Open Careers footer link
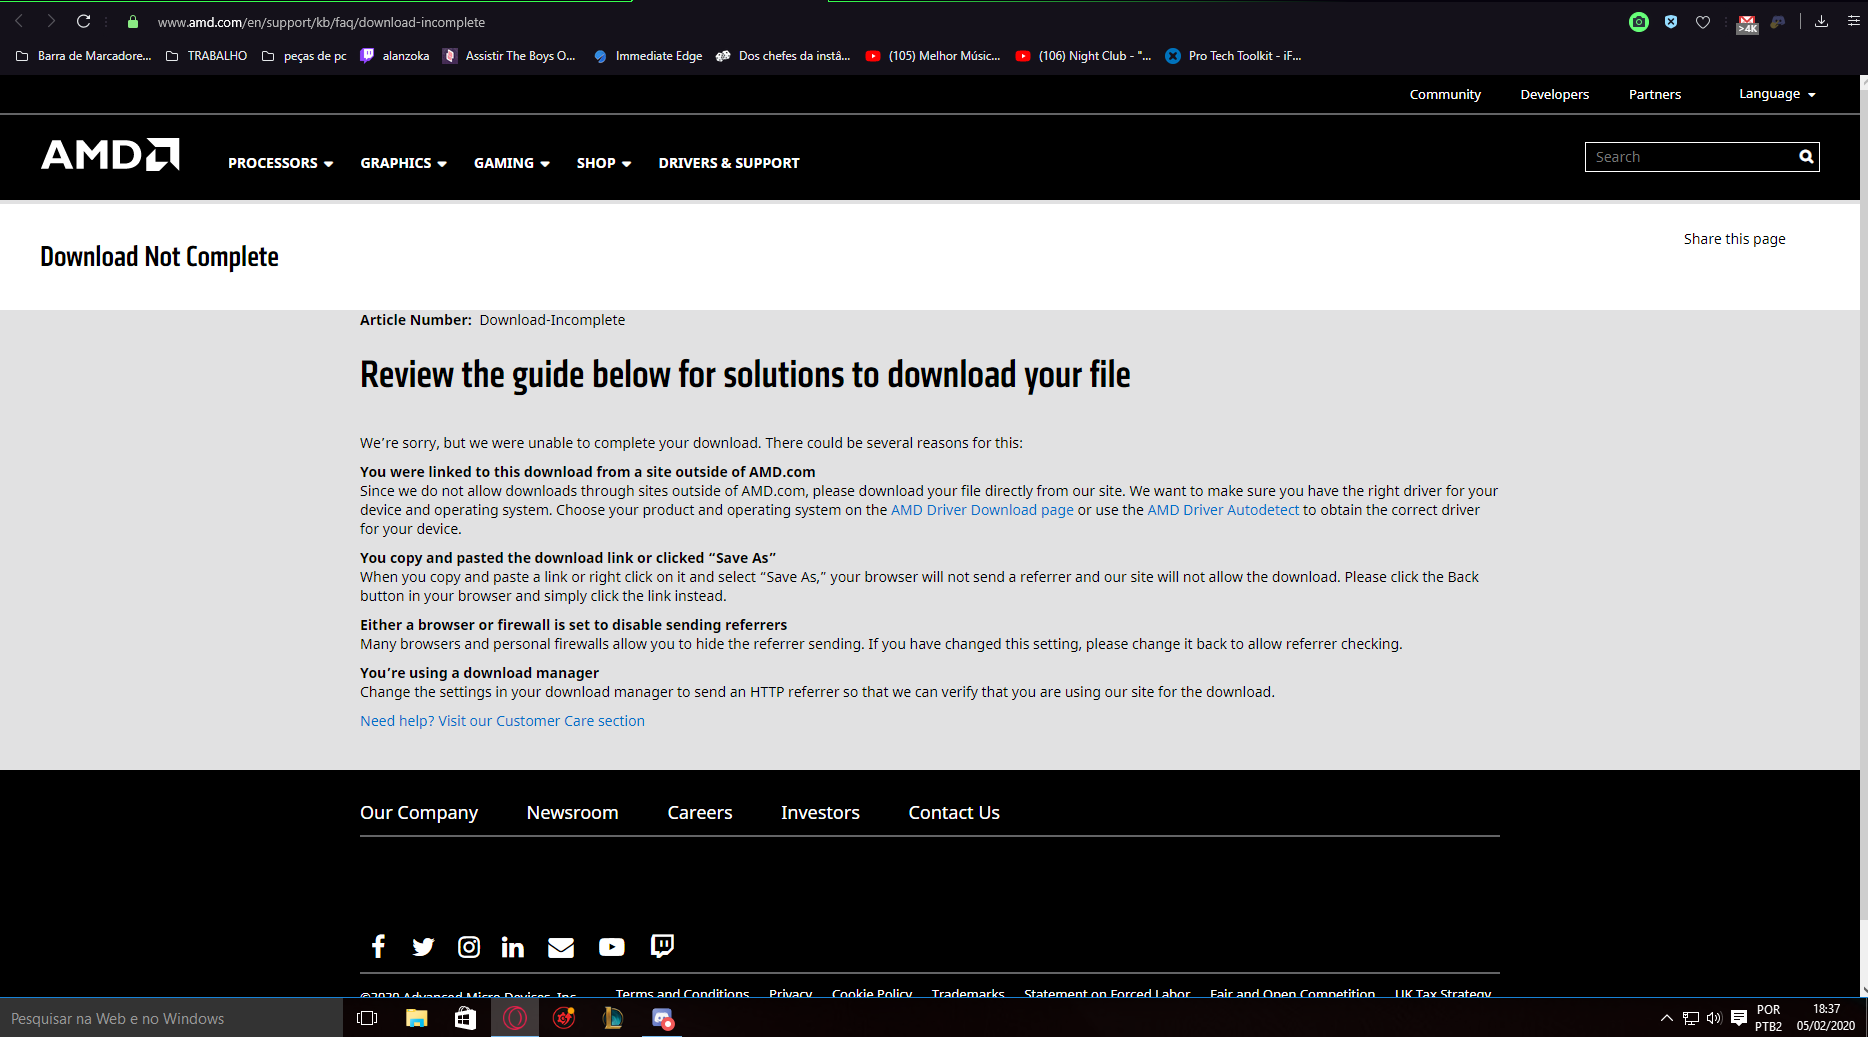1868x1037 pixels. pyautogui.click(x=700, y=813)
